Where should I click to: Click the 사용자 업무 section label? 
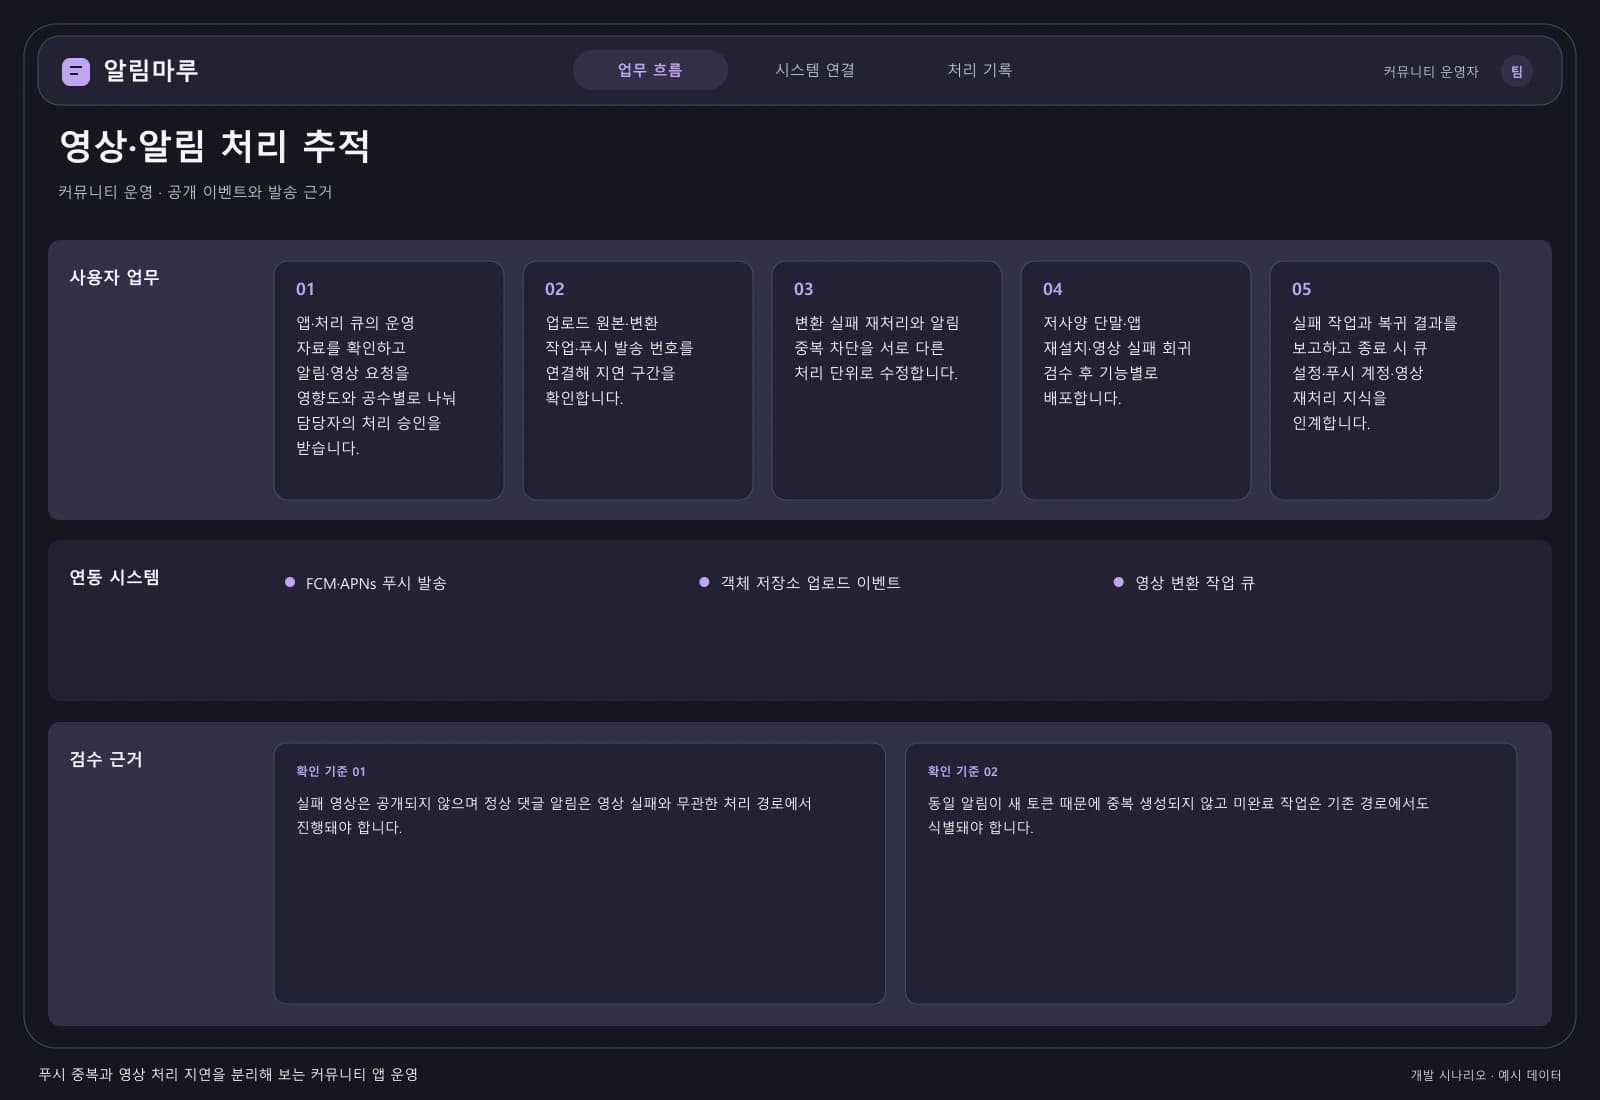pyautogui.click(x=114, y=278)
